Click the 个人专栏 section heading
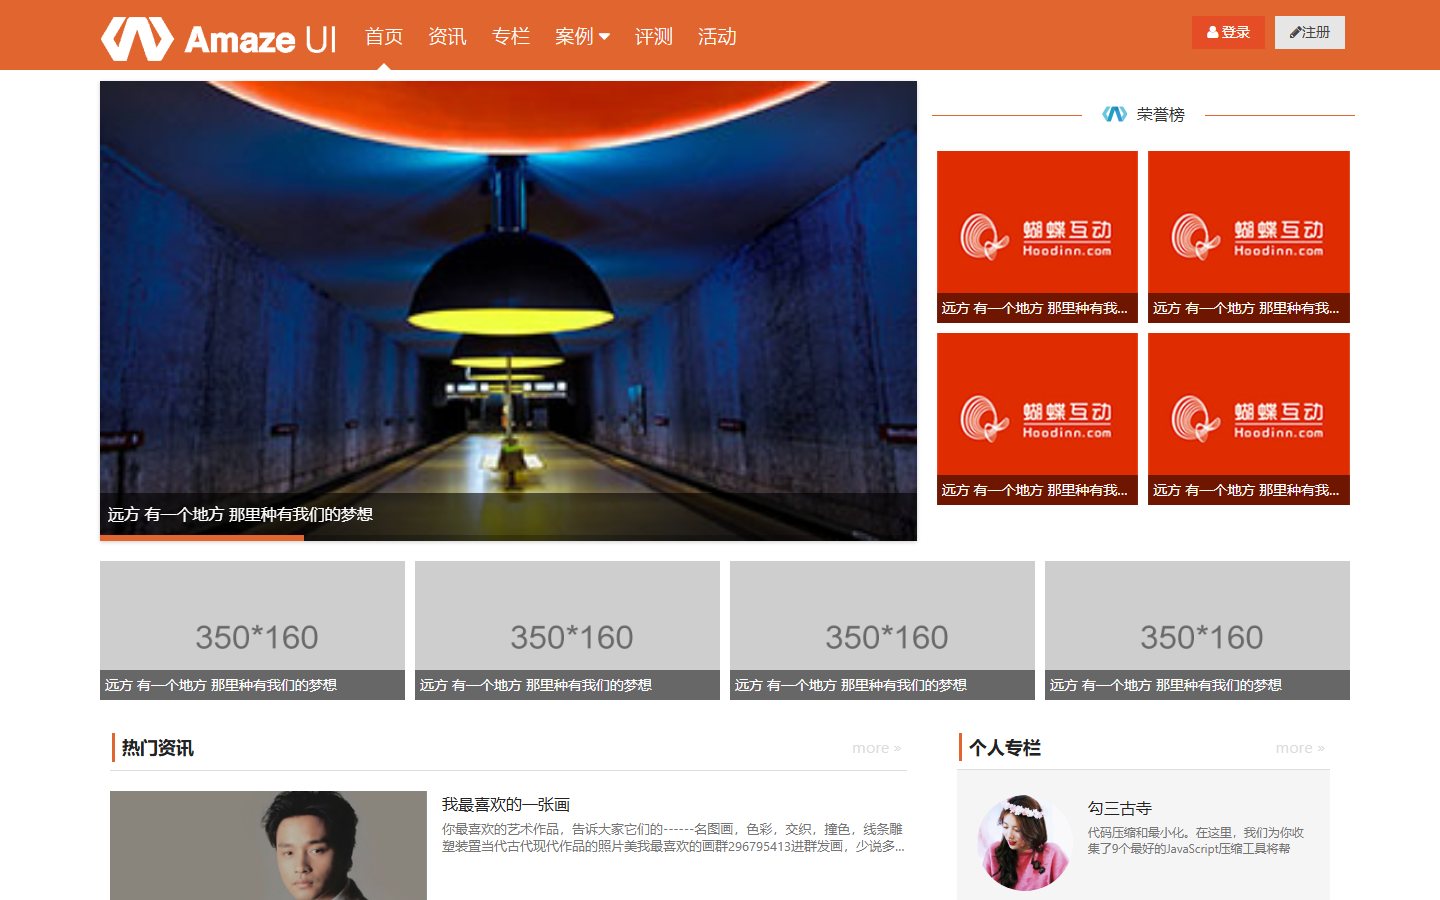The height and width of the screenshot is (900, 1440). click(x=1004, y=748)
